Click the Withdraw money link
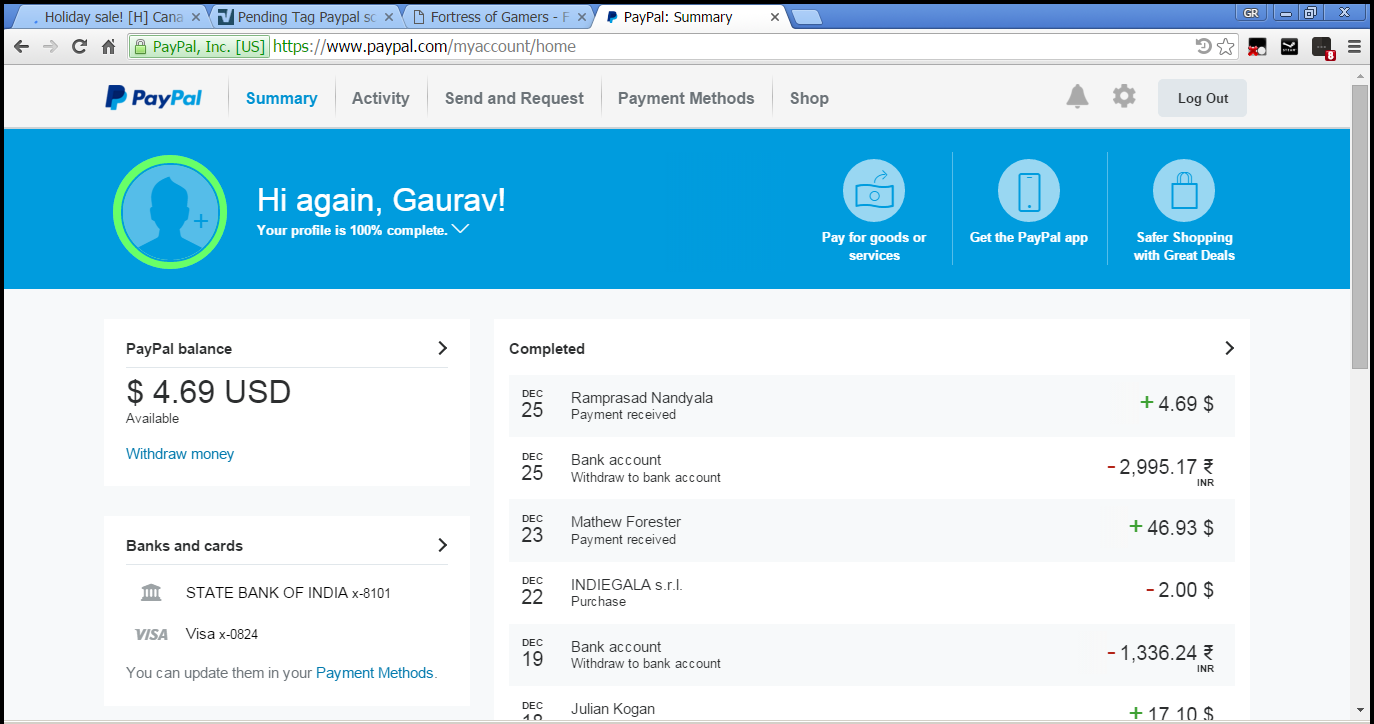The height and width of the screenshot is (724, 1374). coord(180,454)
